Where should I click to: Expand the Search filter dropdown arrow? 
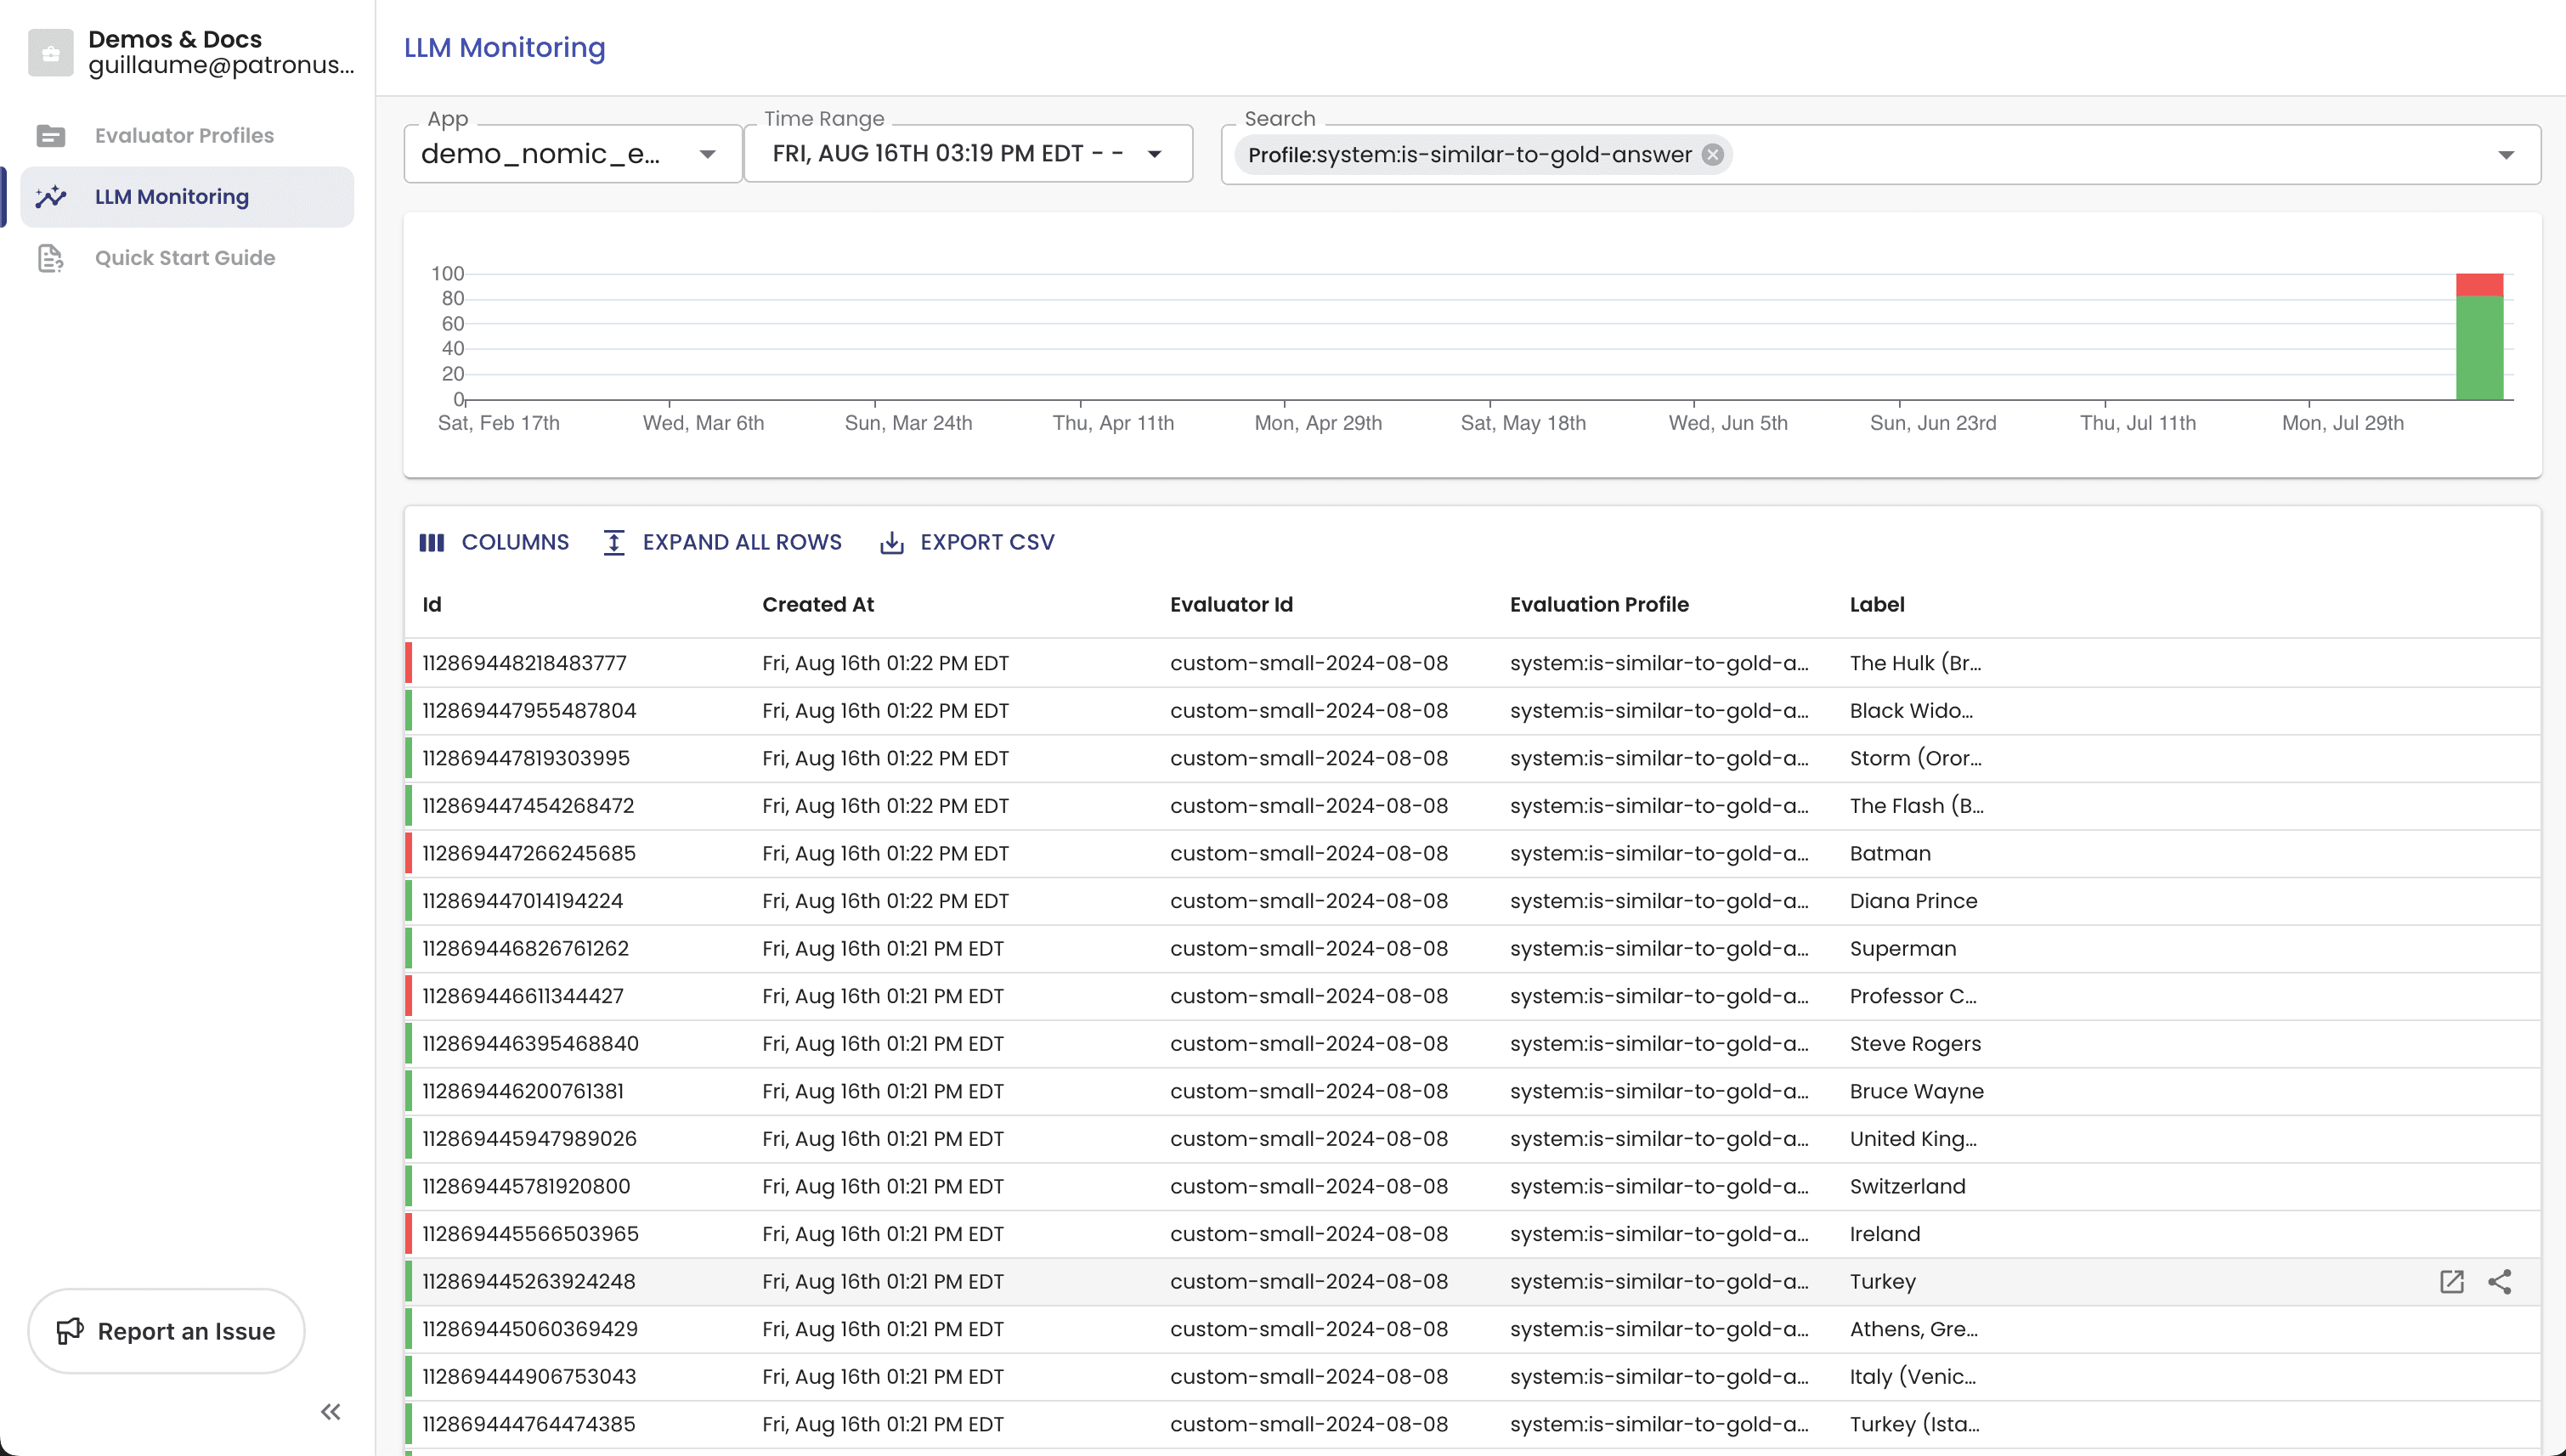[x=2505, y=154]
